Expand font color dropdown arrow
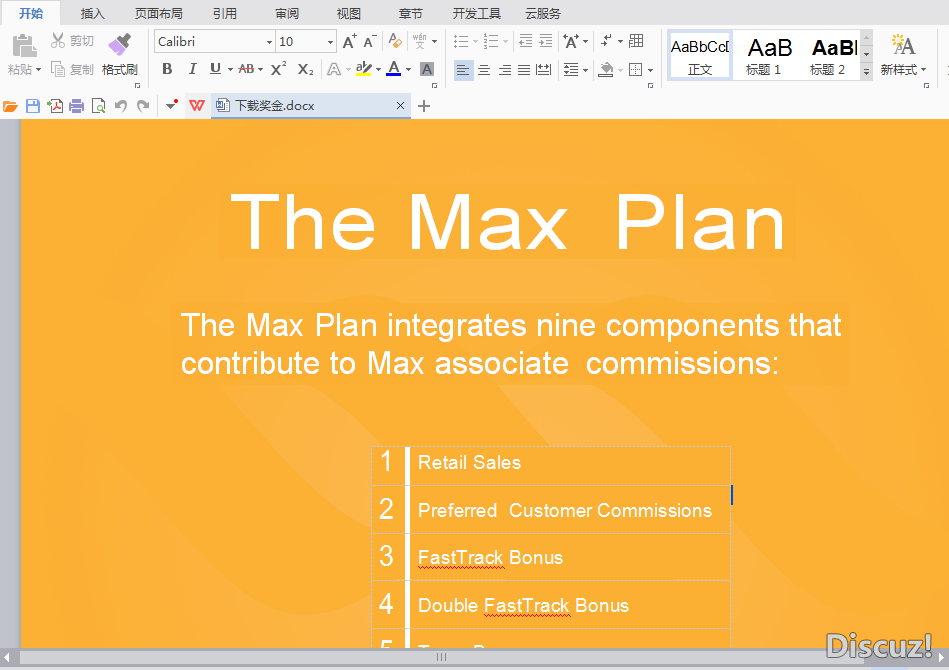This screenshot has width=949, height=670. pos(409,70)
